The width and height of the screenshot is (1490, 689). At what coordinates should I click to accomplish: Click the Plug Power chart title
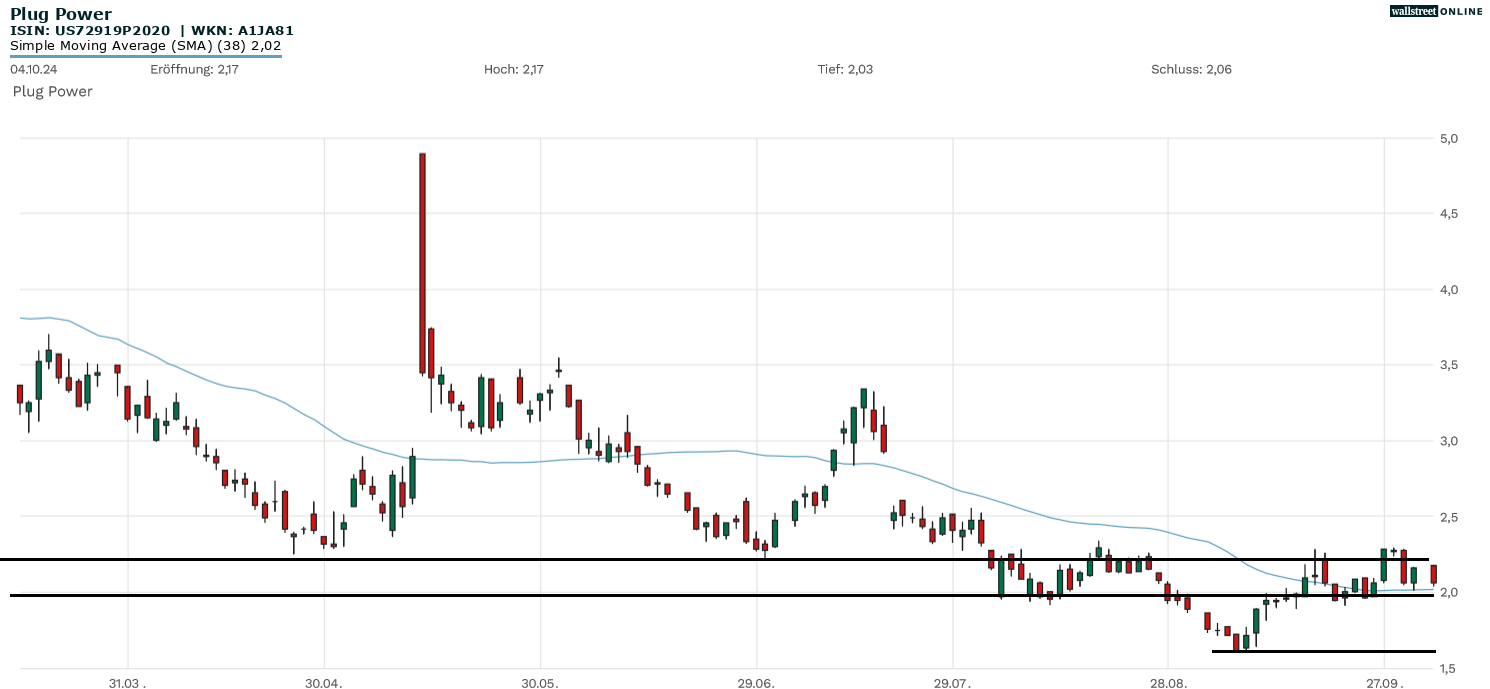(x=60, y=14)
